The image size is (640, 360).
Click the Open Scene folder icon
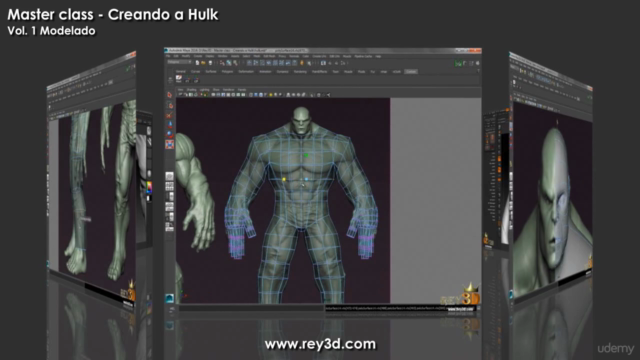pyautogui.click(x=203, y=63)
